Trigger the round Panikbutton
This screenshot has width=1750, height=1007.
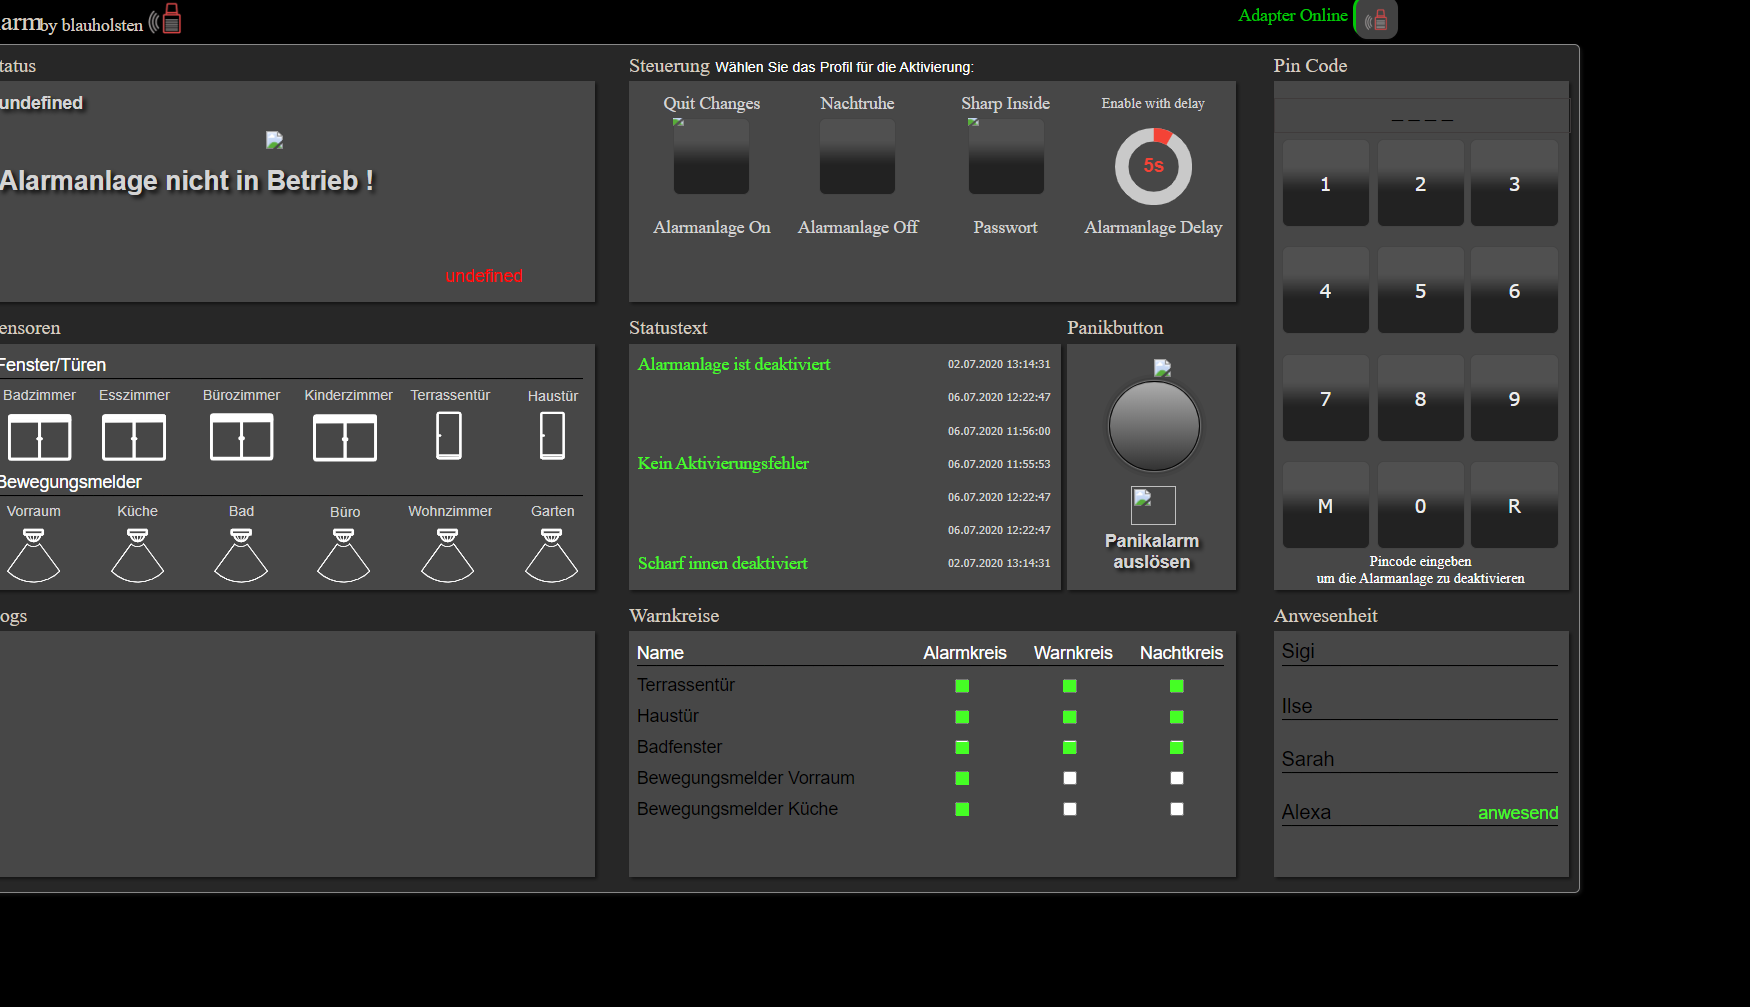pyautogui.click(x=1154, y=425)
